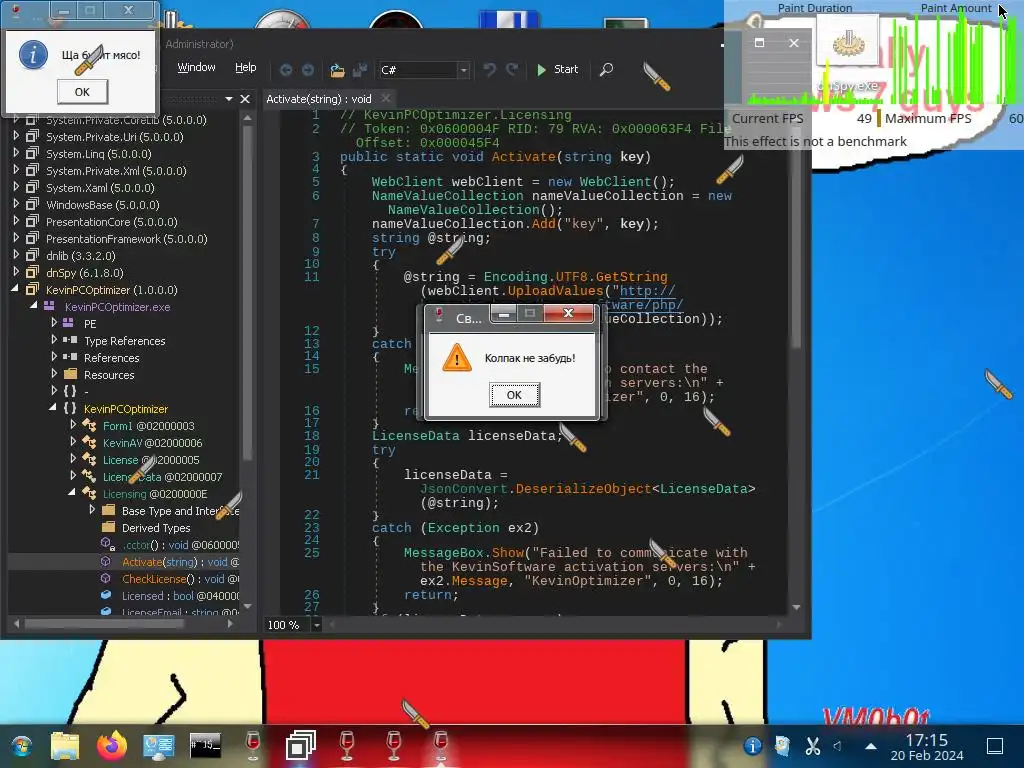This screenshot has height=768, width=1024.
Task: Click the warning triangle icon in the dialog
Action: coord(456,358)
